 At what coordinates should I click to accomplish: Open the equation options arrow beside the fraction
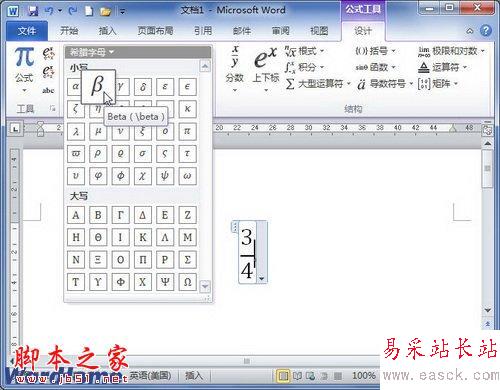coord(262,279)
